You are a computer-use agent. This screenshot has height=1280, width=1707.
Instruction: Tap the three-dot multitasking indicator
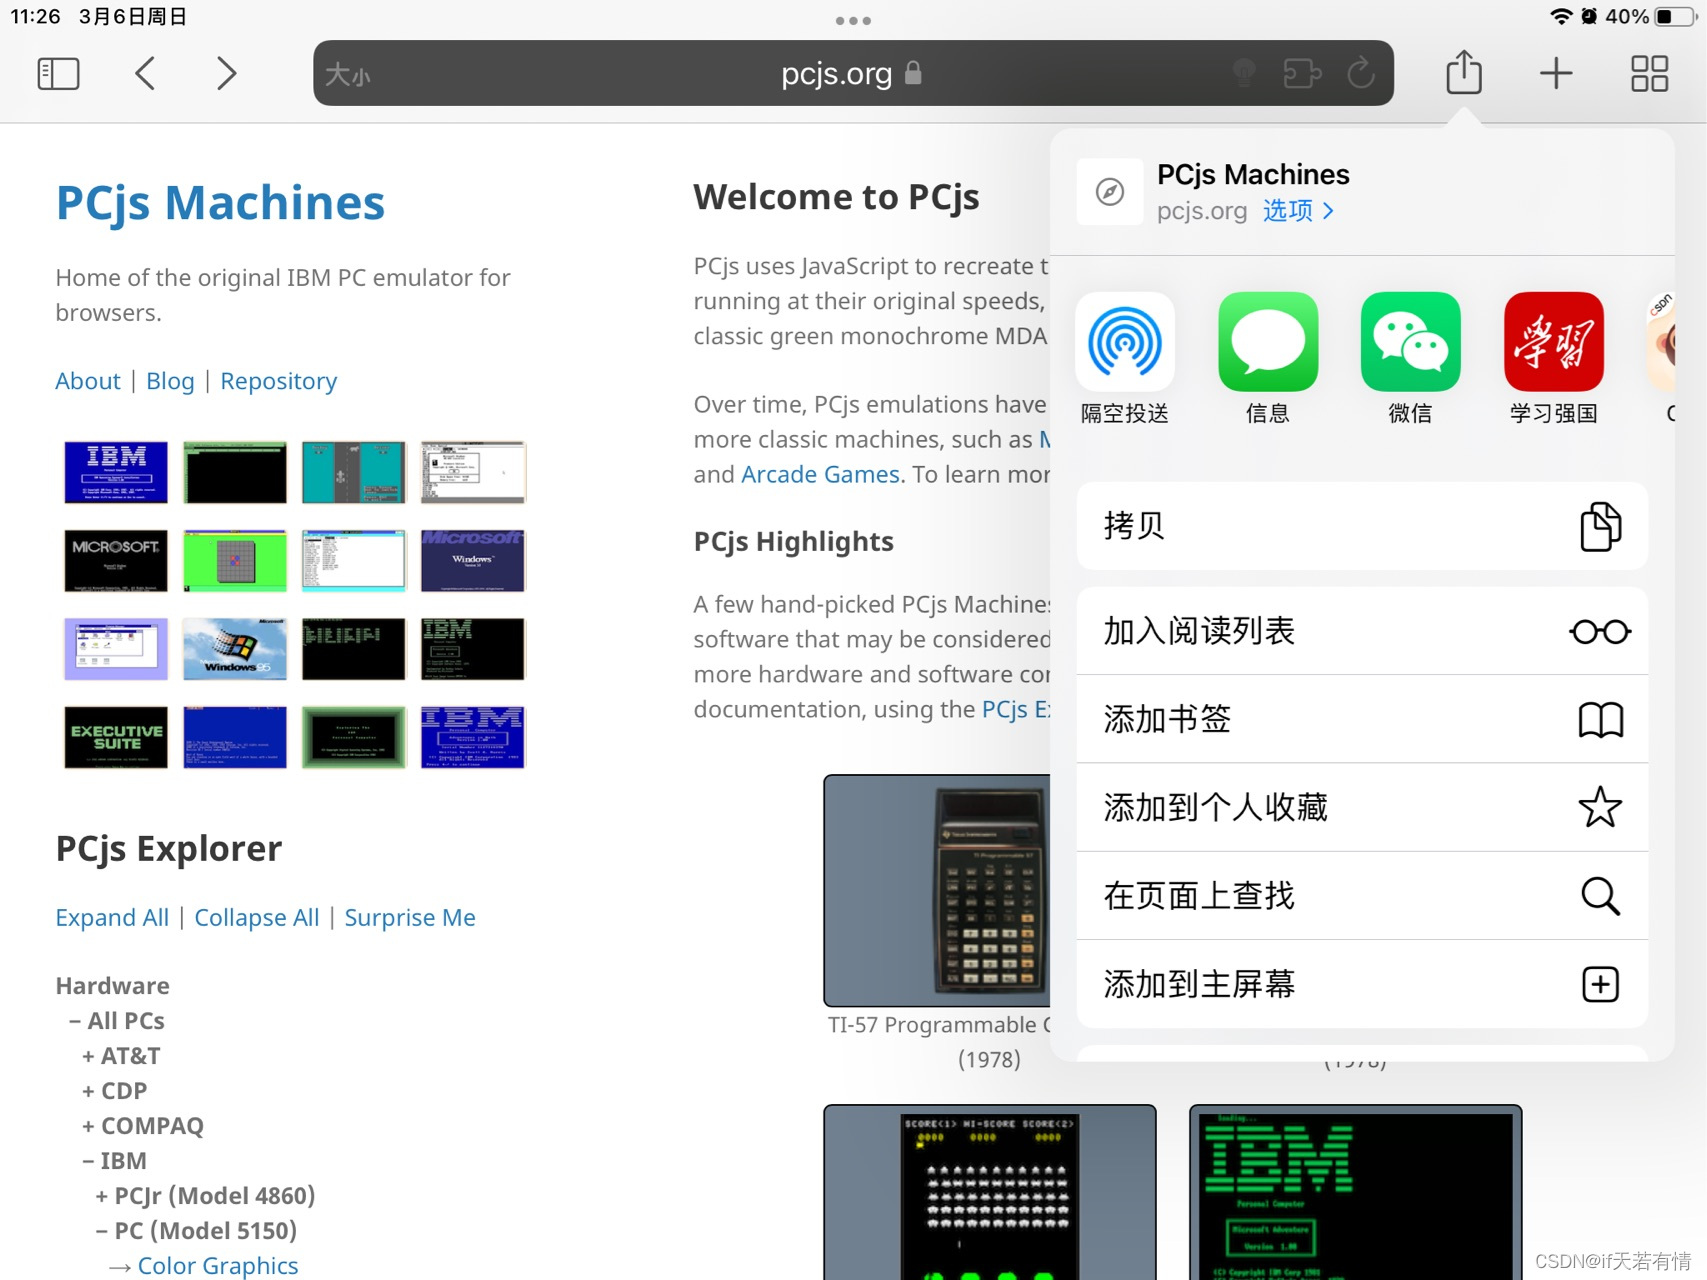(853, 20)
